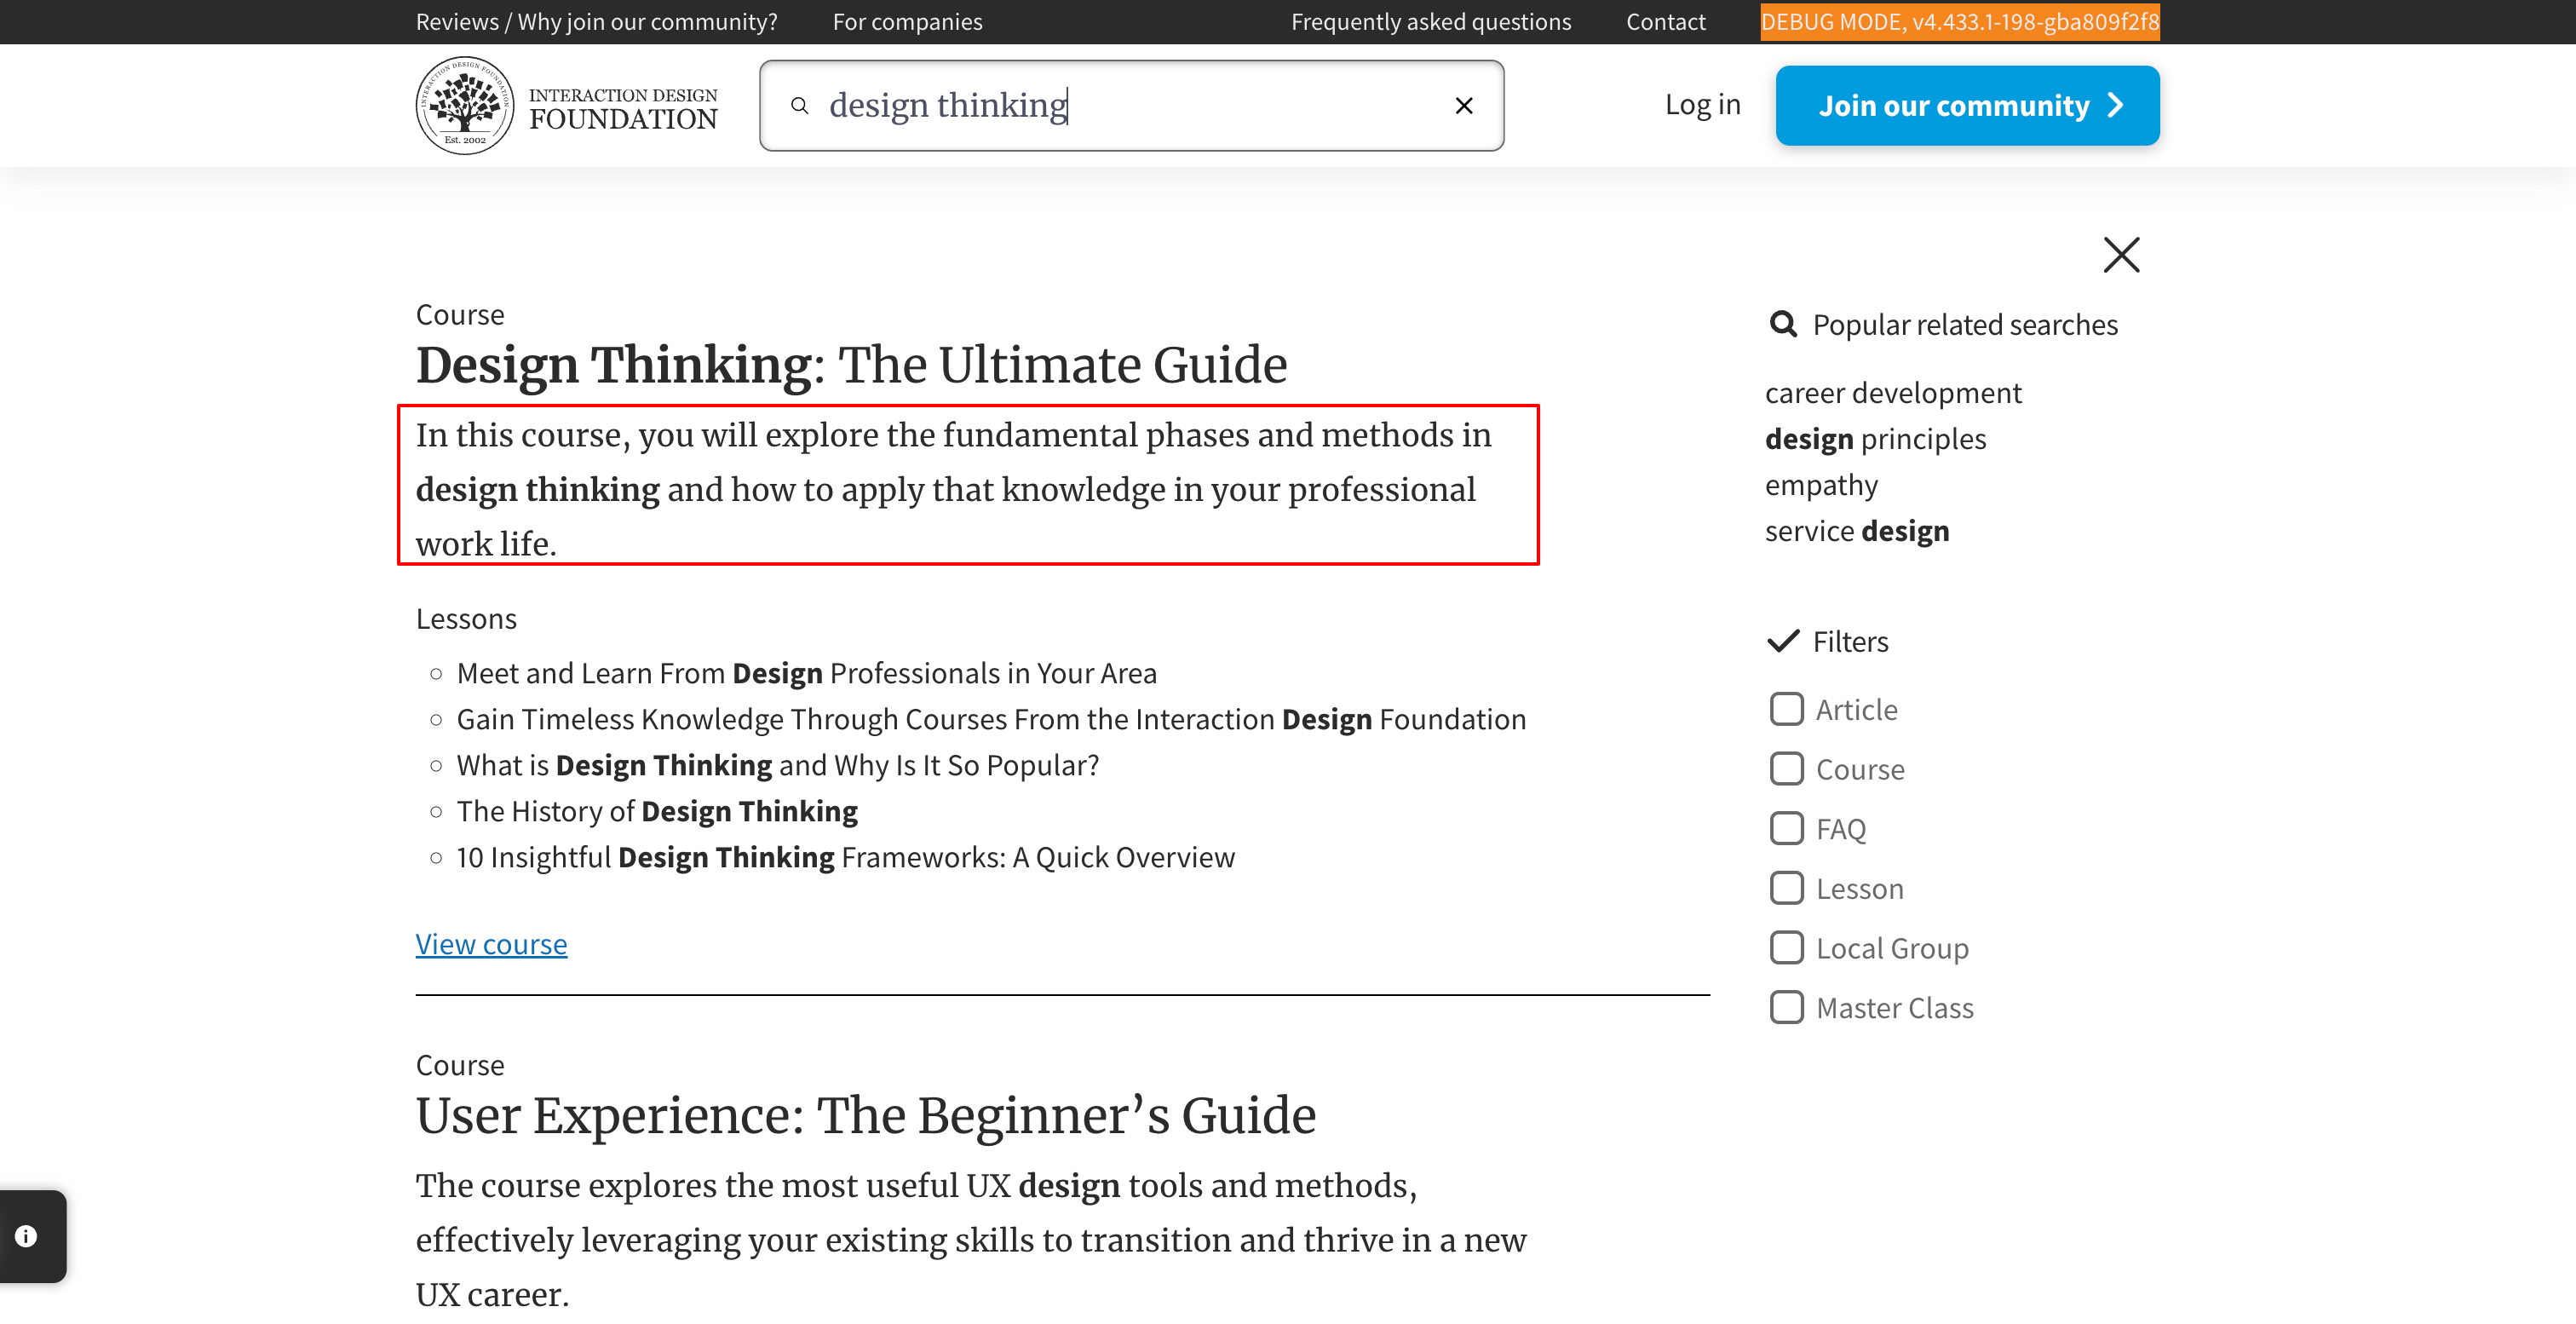
Task: Check the Course filter
Action: (1786, 769)
